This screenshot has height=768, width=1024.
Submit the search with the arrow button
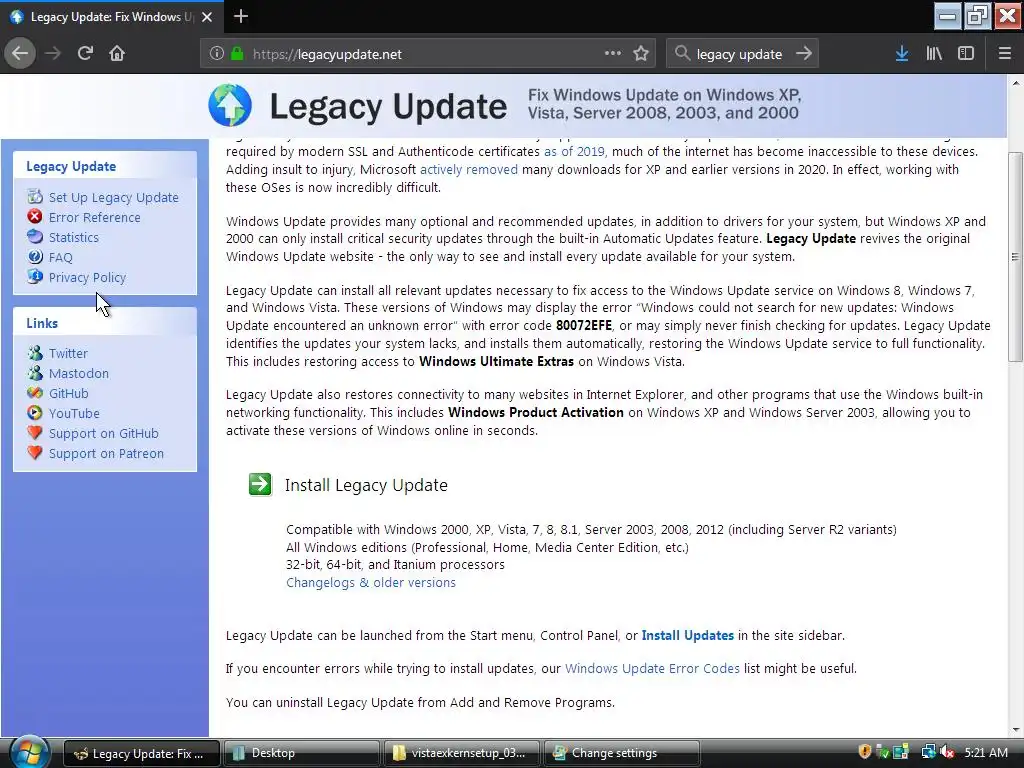pos(804,54)
